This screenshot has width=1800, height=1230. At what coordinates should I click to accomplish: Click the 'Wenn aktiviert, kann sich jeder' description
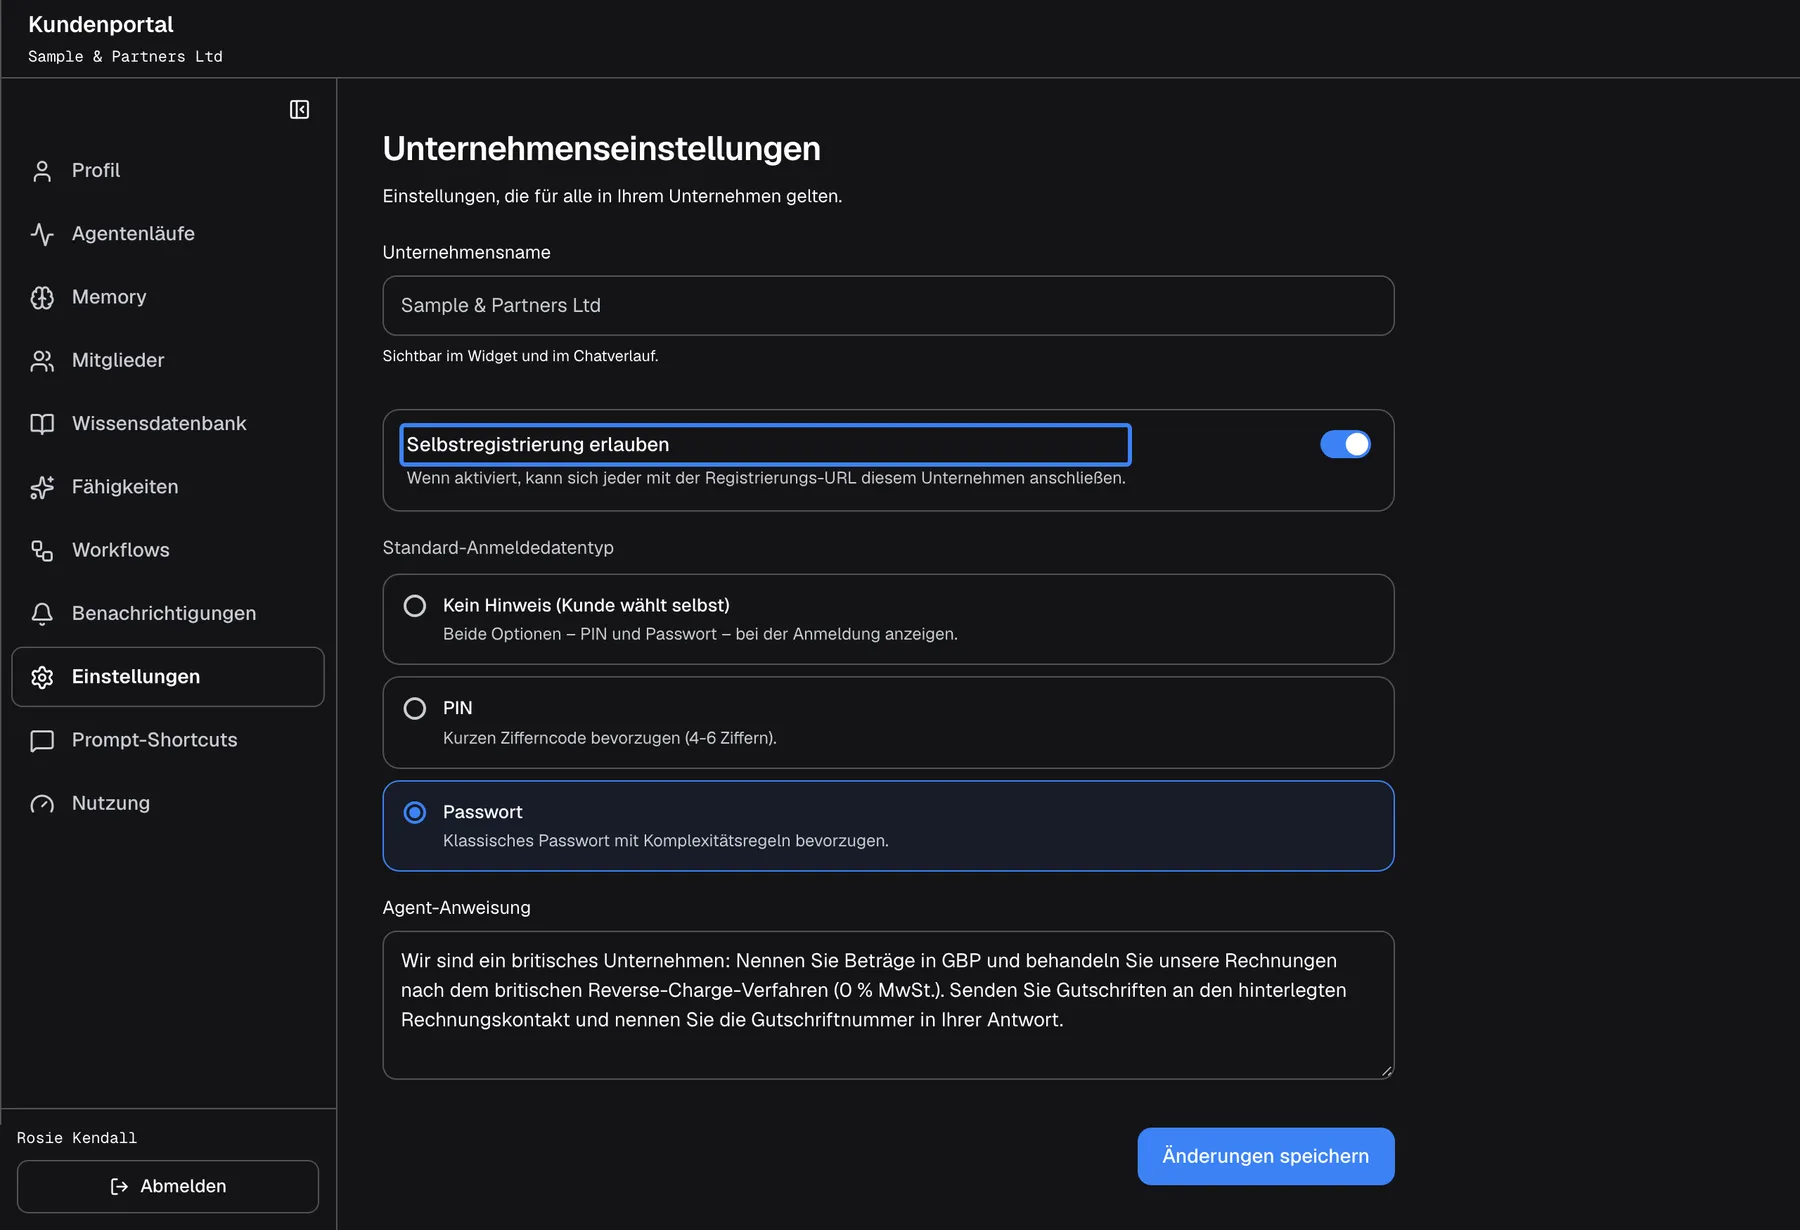pyautogui.click(x=766, y=478)
